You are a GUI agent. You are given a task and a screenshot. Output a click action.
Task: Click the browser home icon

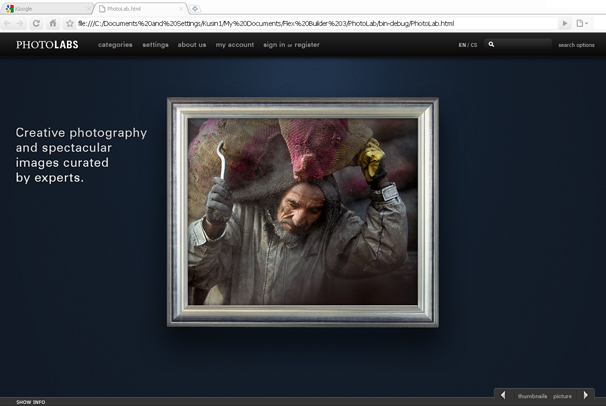(x=52, y=23)
